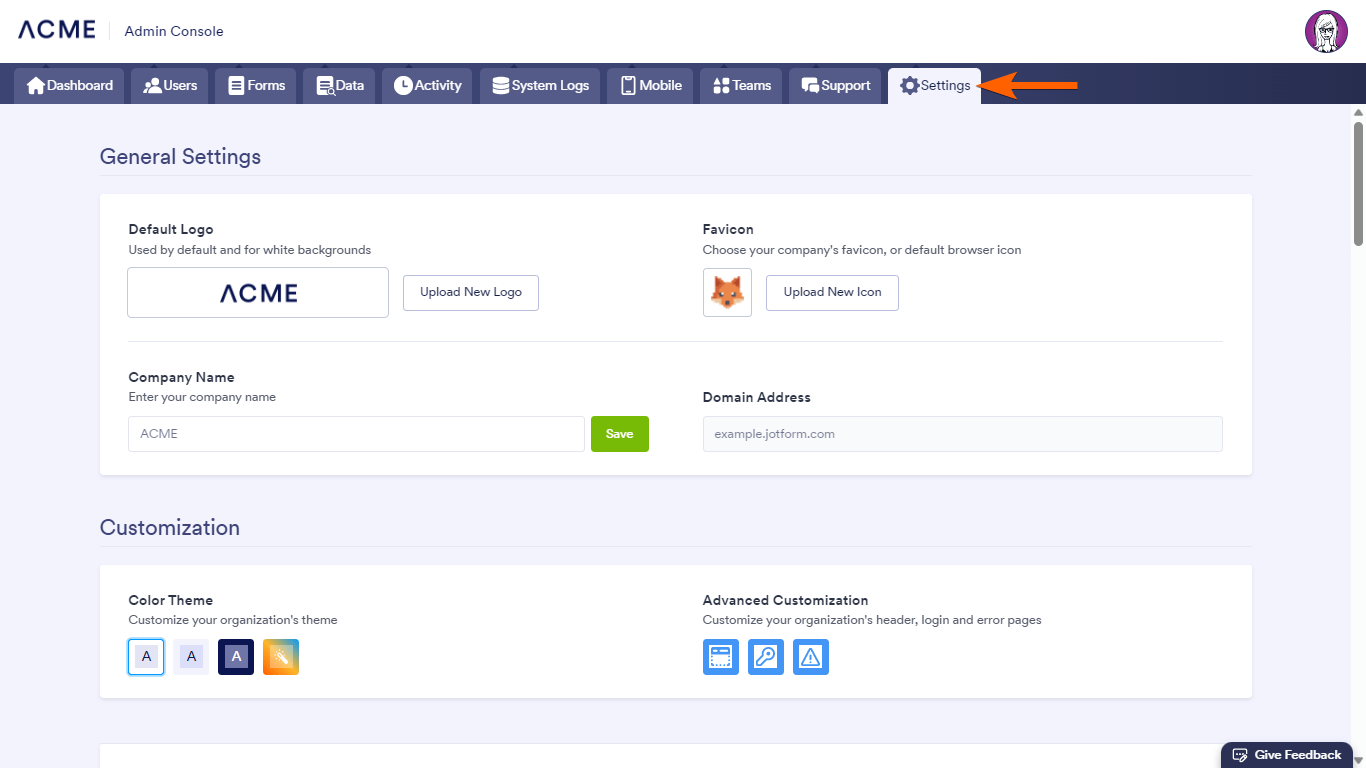The height and width of the screenshot is (768, 1366).
Task: Open the Teams tab
Action: click(x=741, y=86)
